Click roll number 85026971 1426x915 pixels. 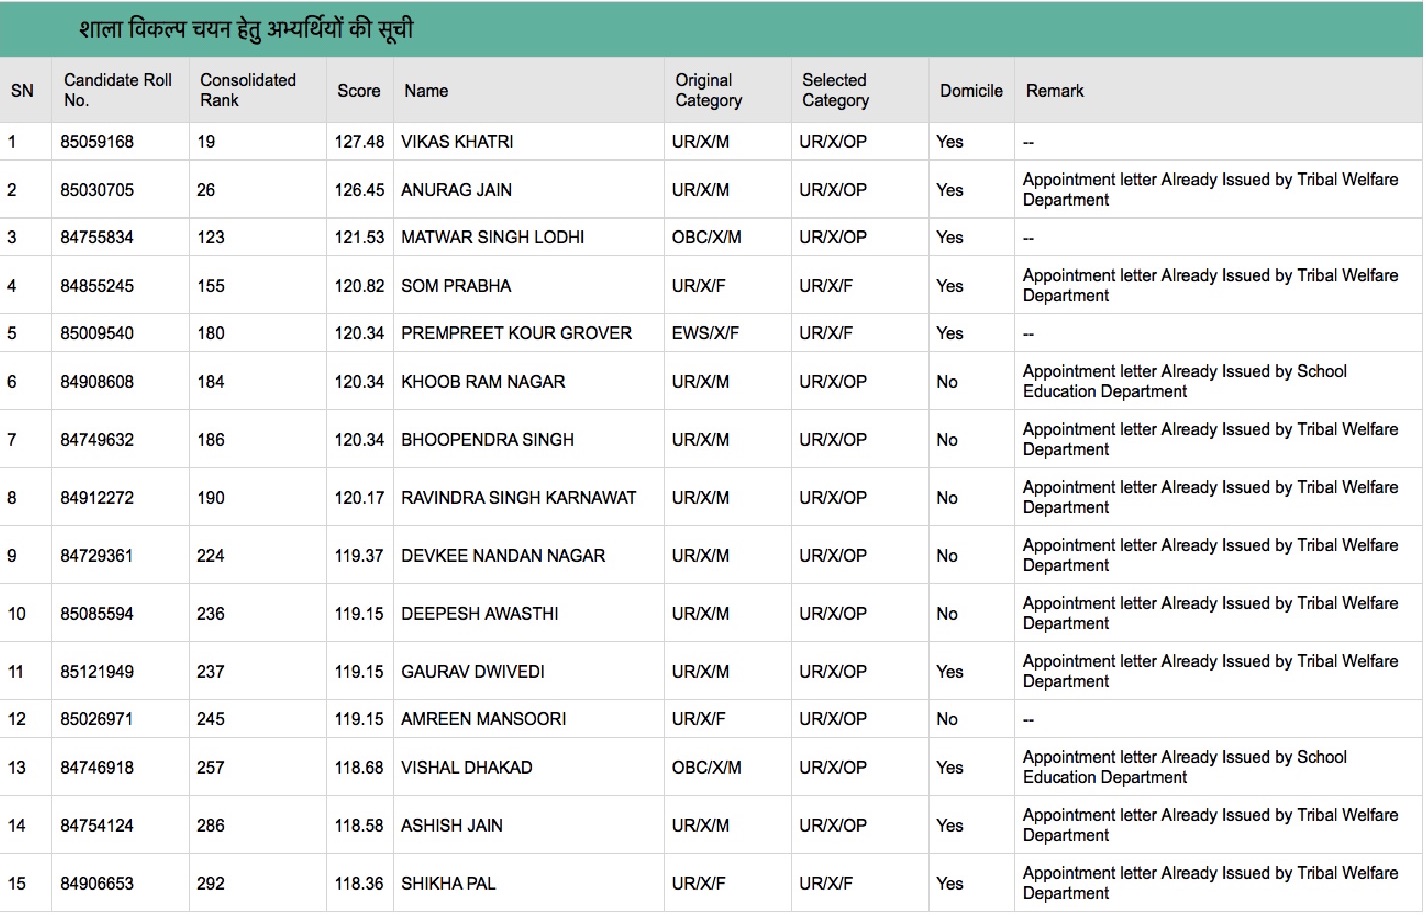[x=97, y=719]
